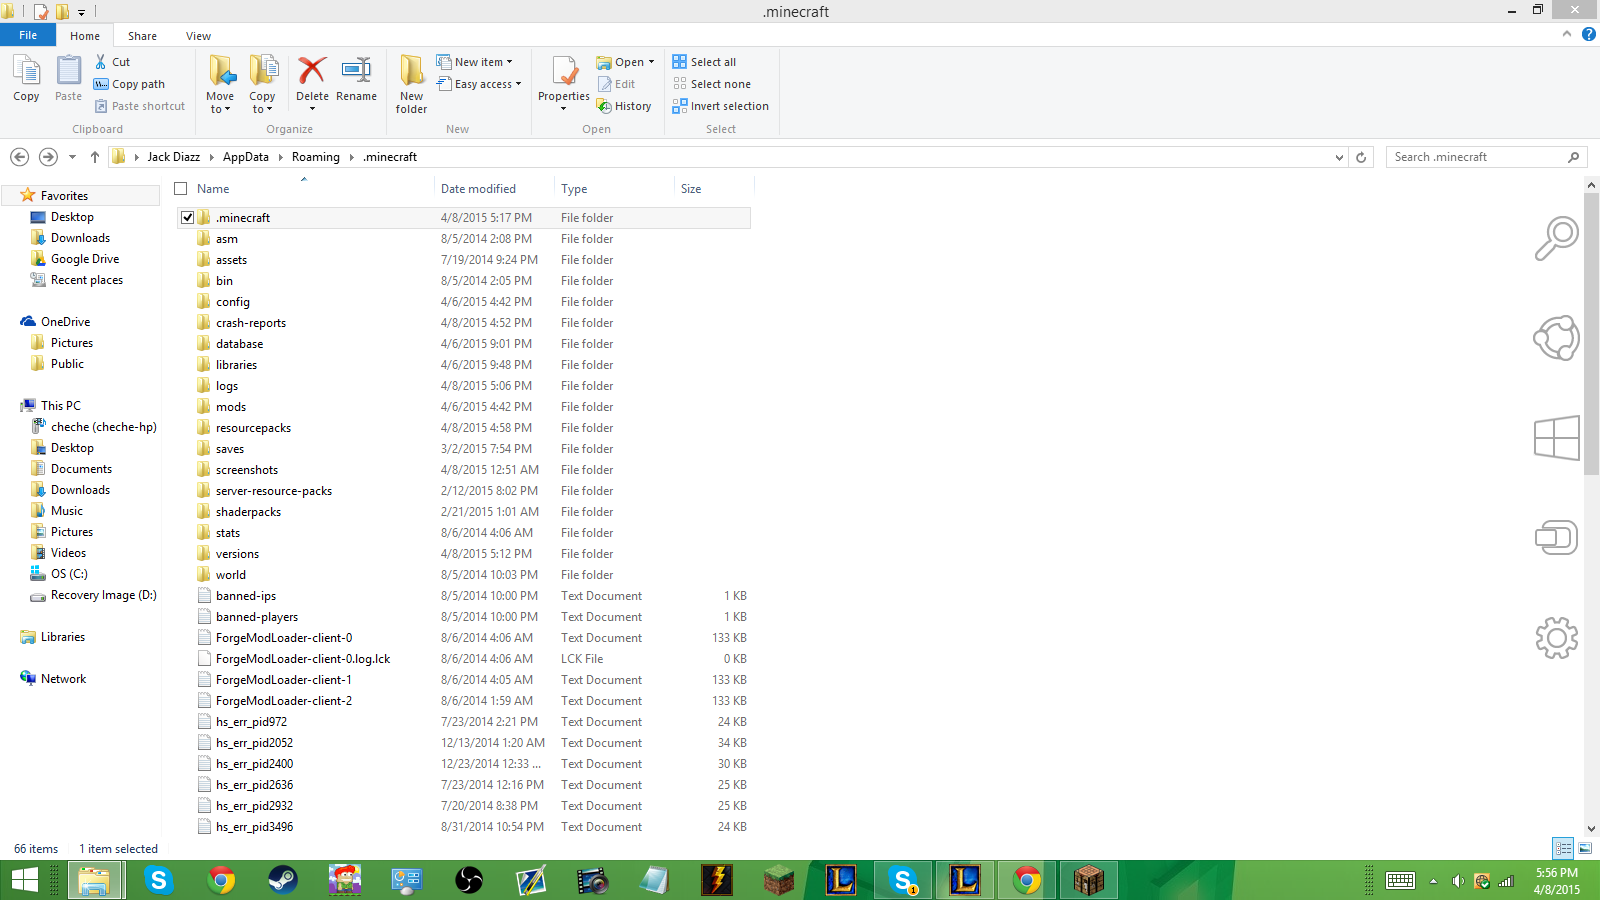Image resolution: width=1600 pixels, height=900 pixels.
Task: Switch to large thumbnails view in status bar
Action: pos(1585,848)
